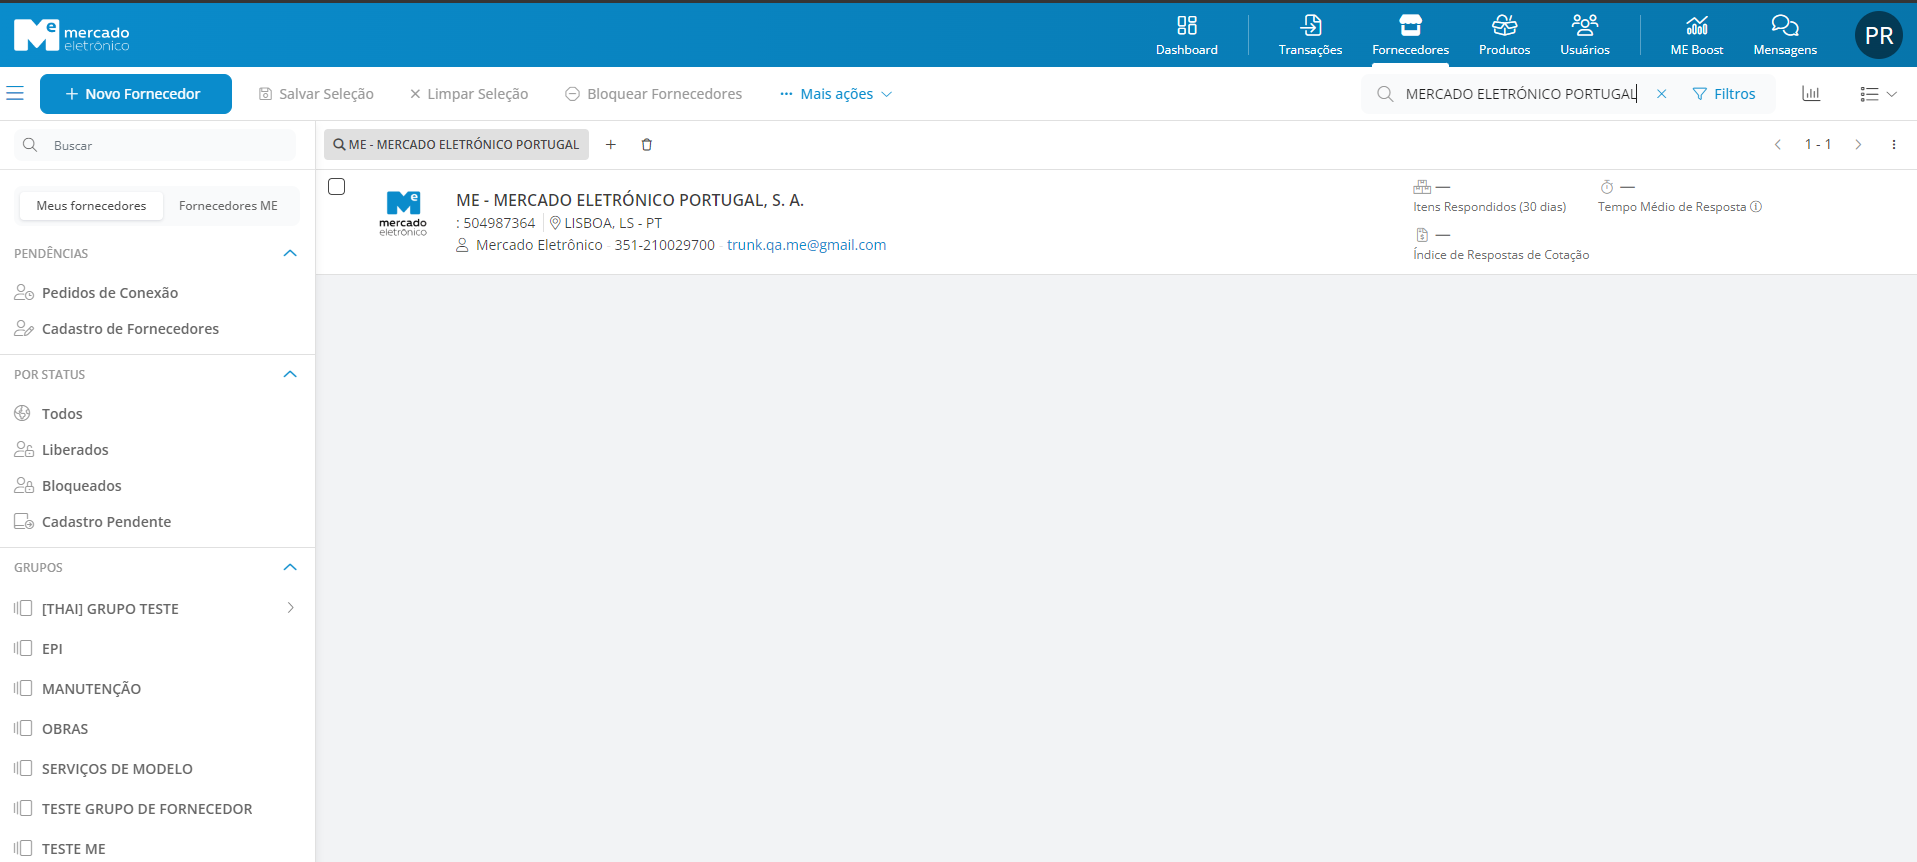Open the Produtos section

[1504, 35]
